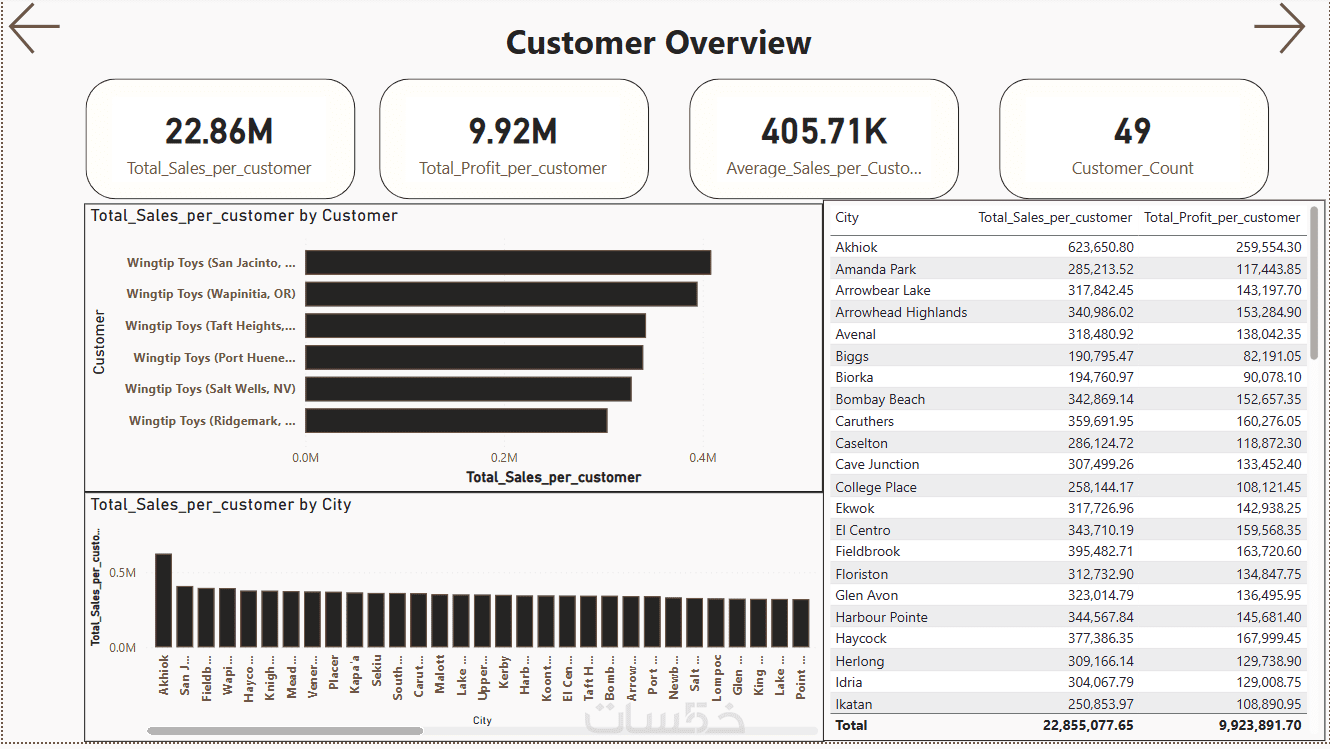Select the Wingtip Toys (Ridgemark) bar
Viewport: 1330px width, 749px height.
(x=456, y=421)
